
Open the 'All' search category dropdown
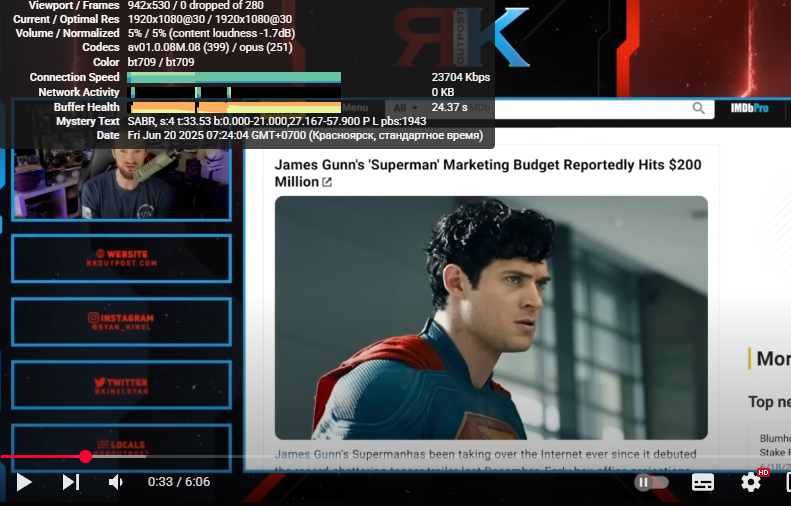[x=406, y=108]
